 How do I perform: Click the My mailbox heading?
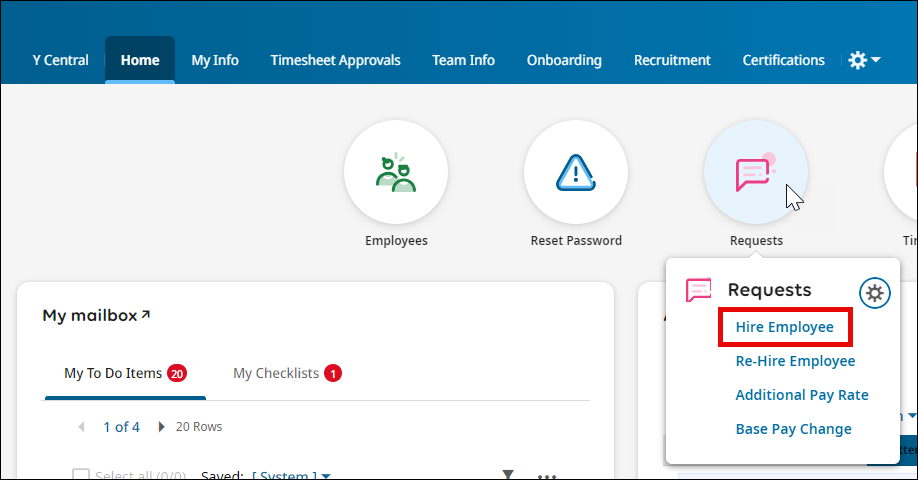point(90,316)
